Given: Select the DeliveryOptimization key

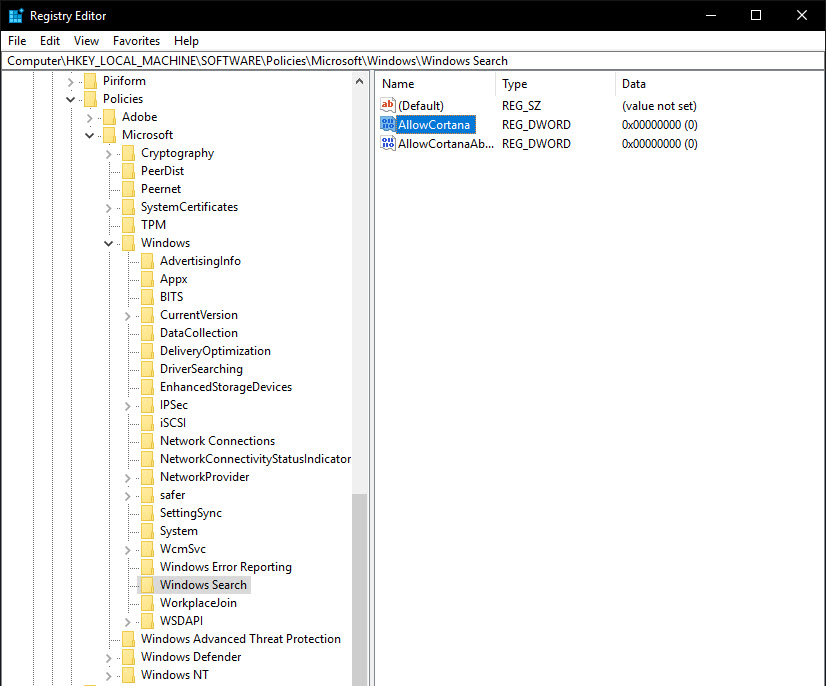Looking at the screenshot, I should pos(215,351).
